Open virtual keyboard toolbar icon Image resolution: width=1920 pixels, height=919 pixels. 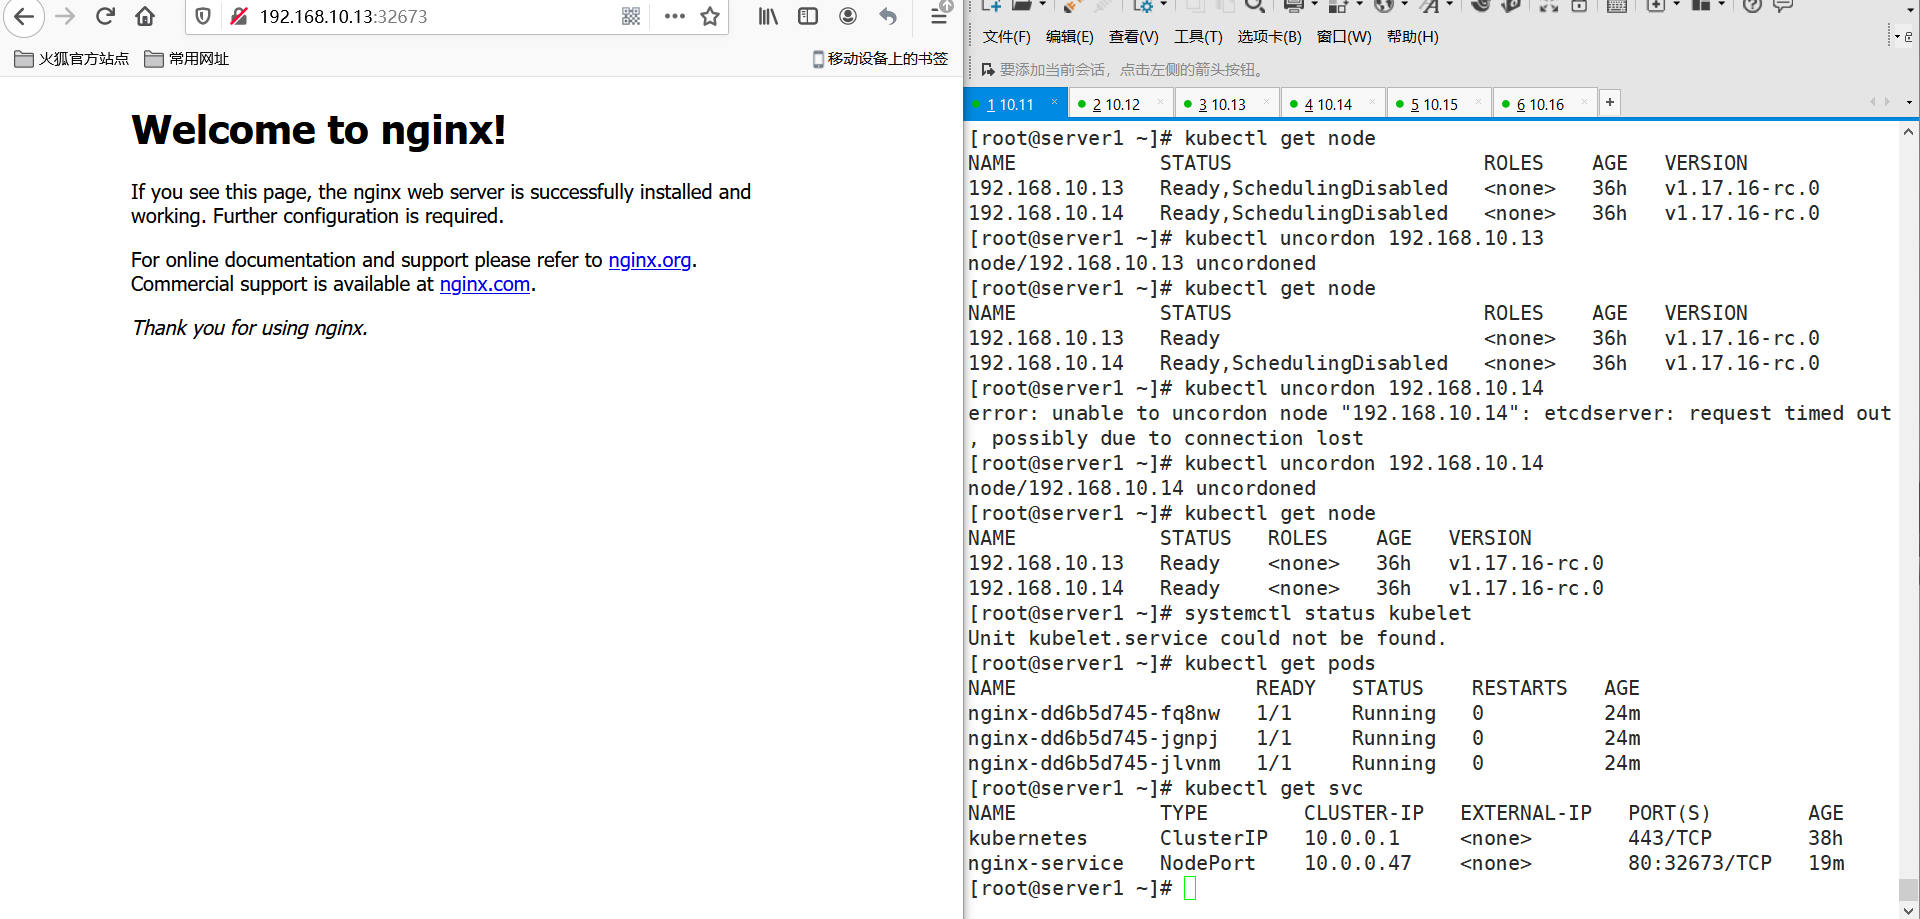click(1616, 5)
